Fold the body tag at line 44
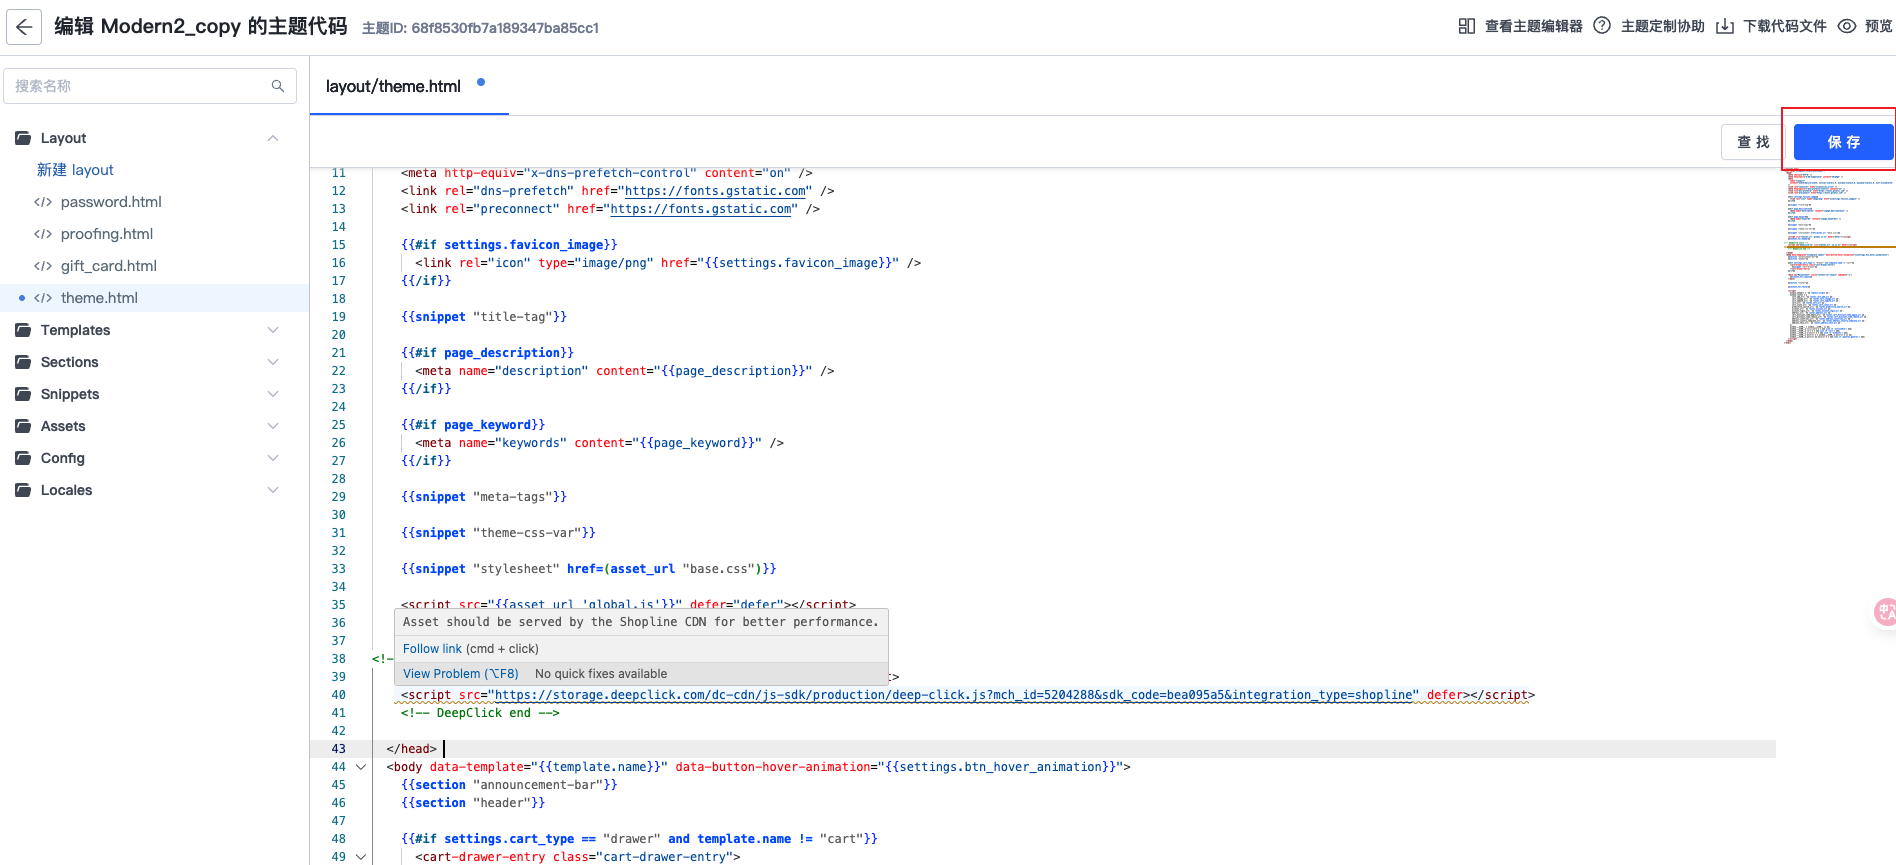Screen dimensions: 1896x865 click(361, 767)
